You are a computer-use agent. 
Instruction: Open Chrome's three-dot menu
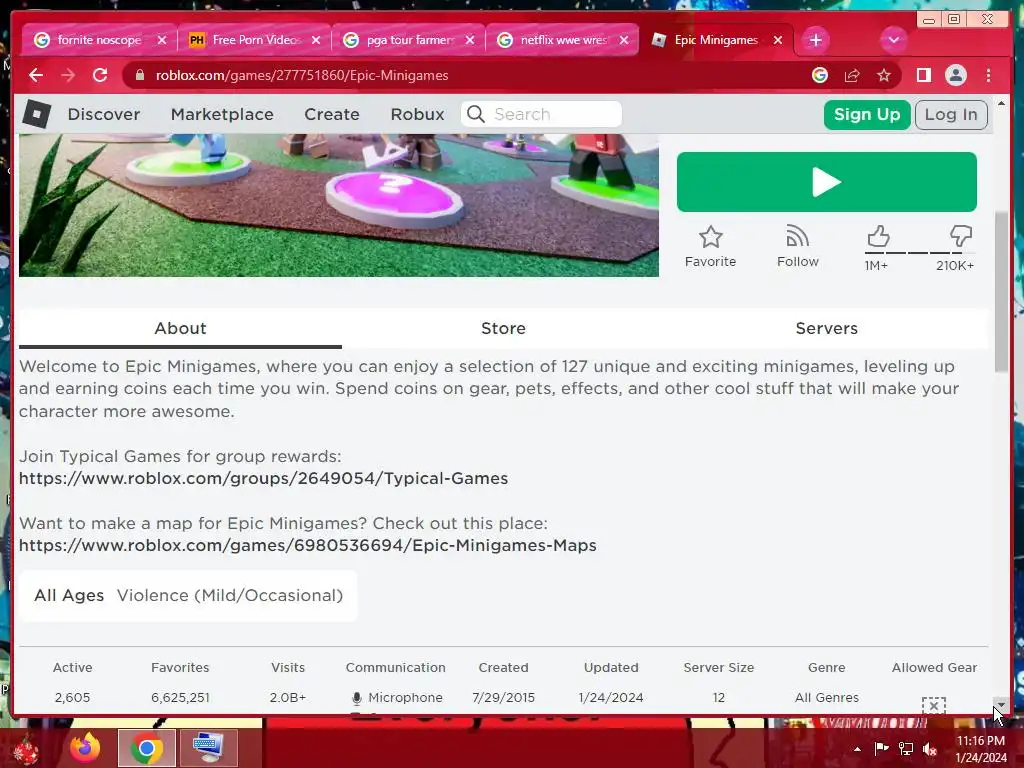(988, 76)
